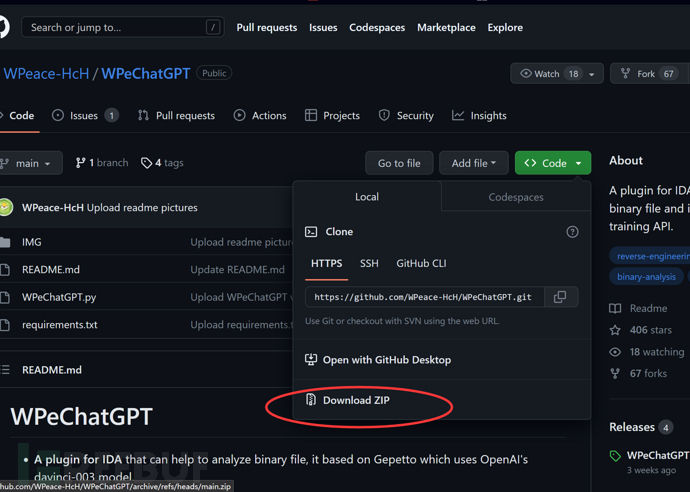Open Issues in top navigation

click(x=323, y=28)
